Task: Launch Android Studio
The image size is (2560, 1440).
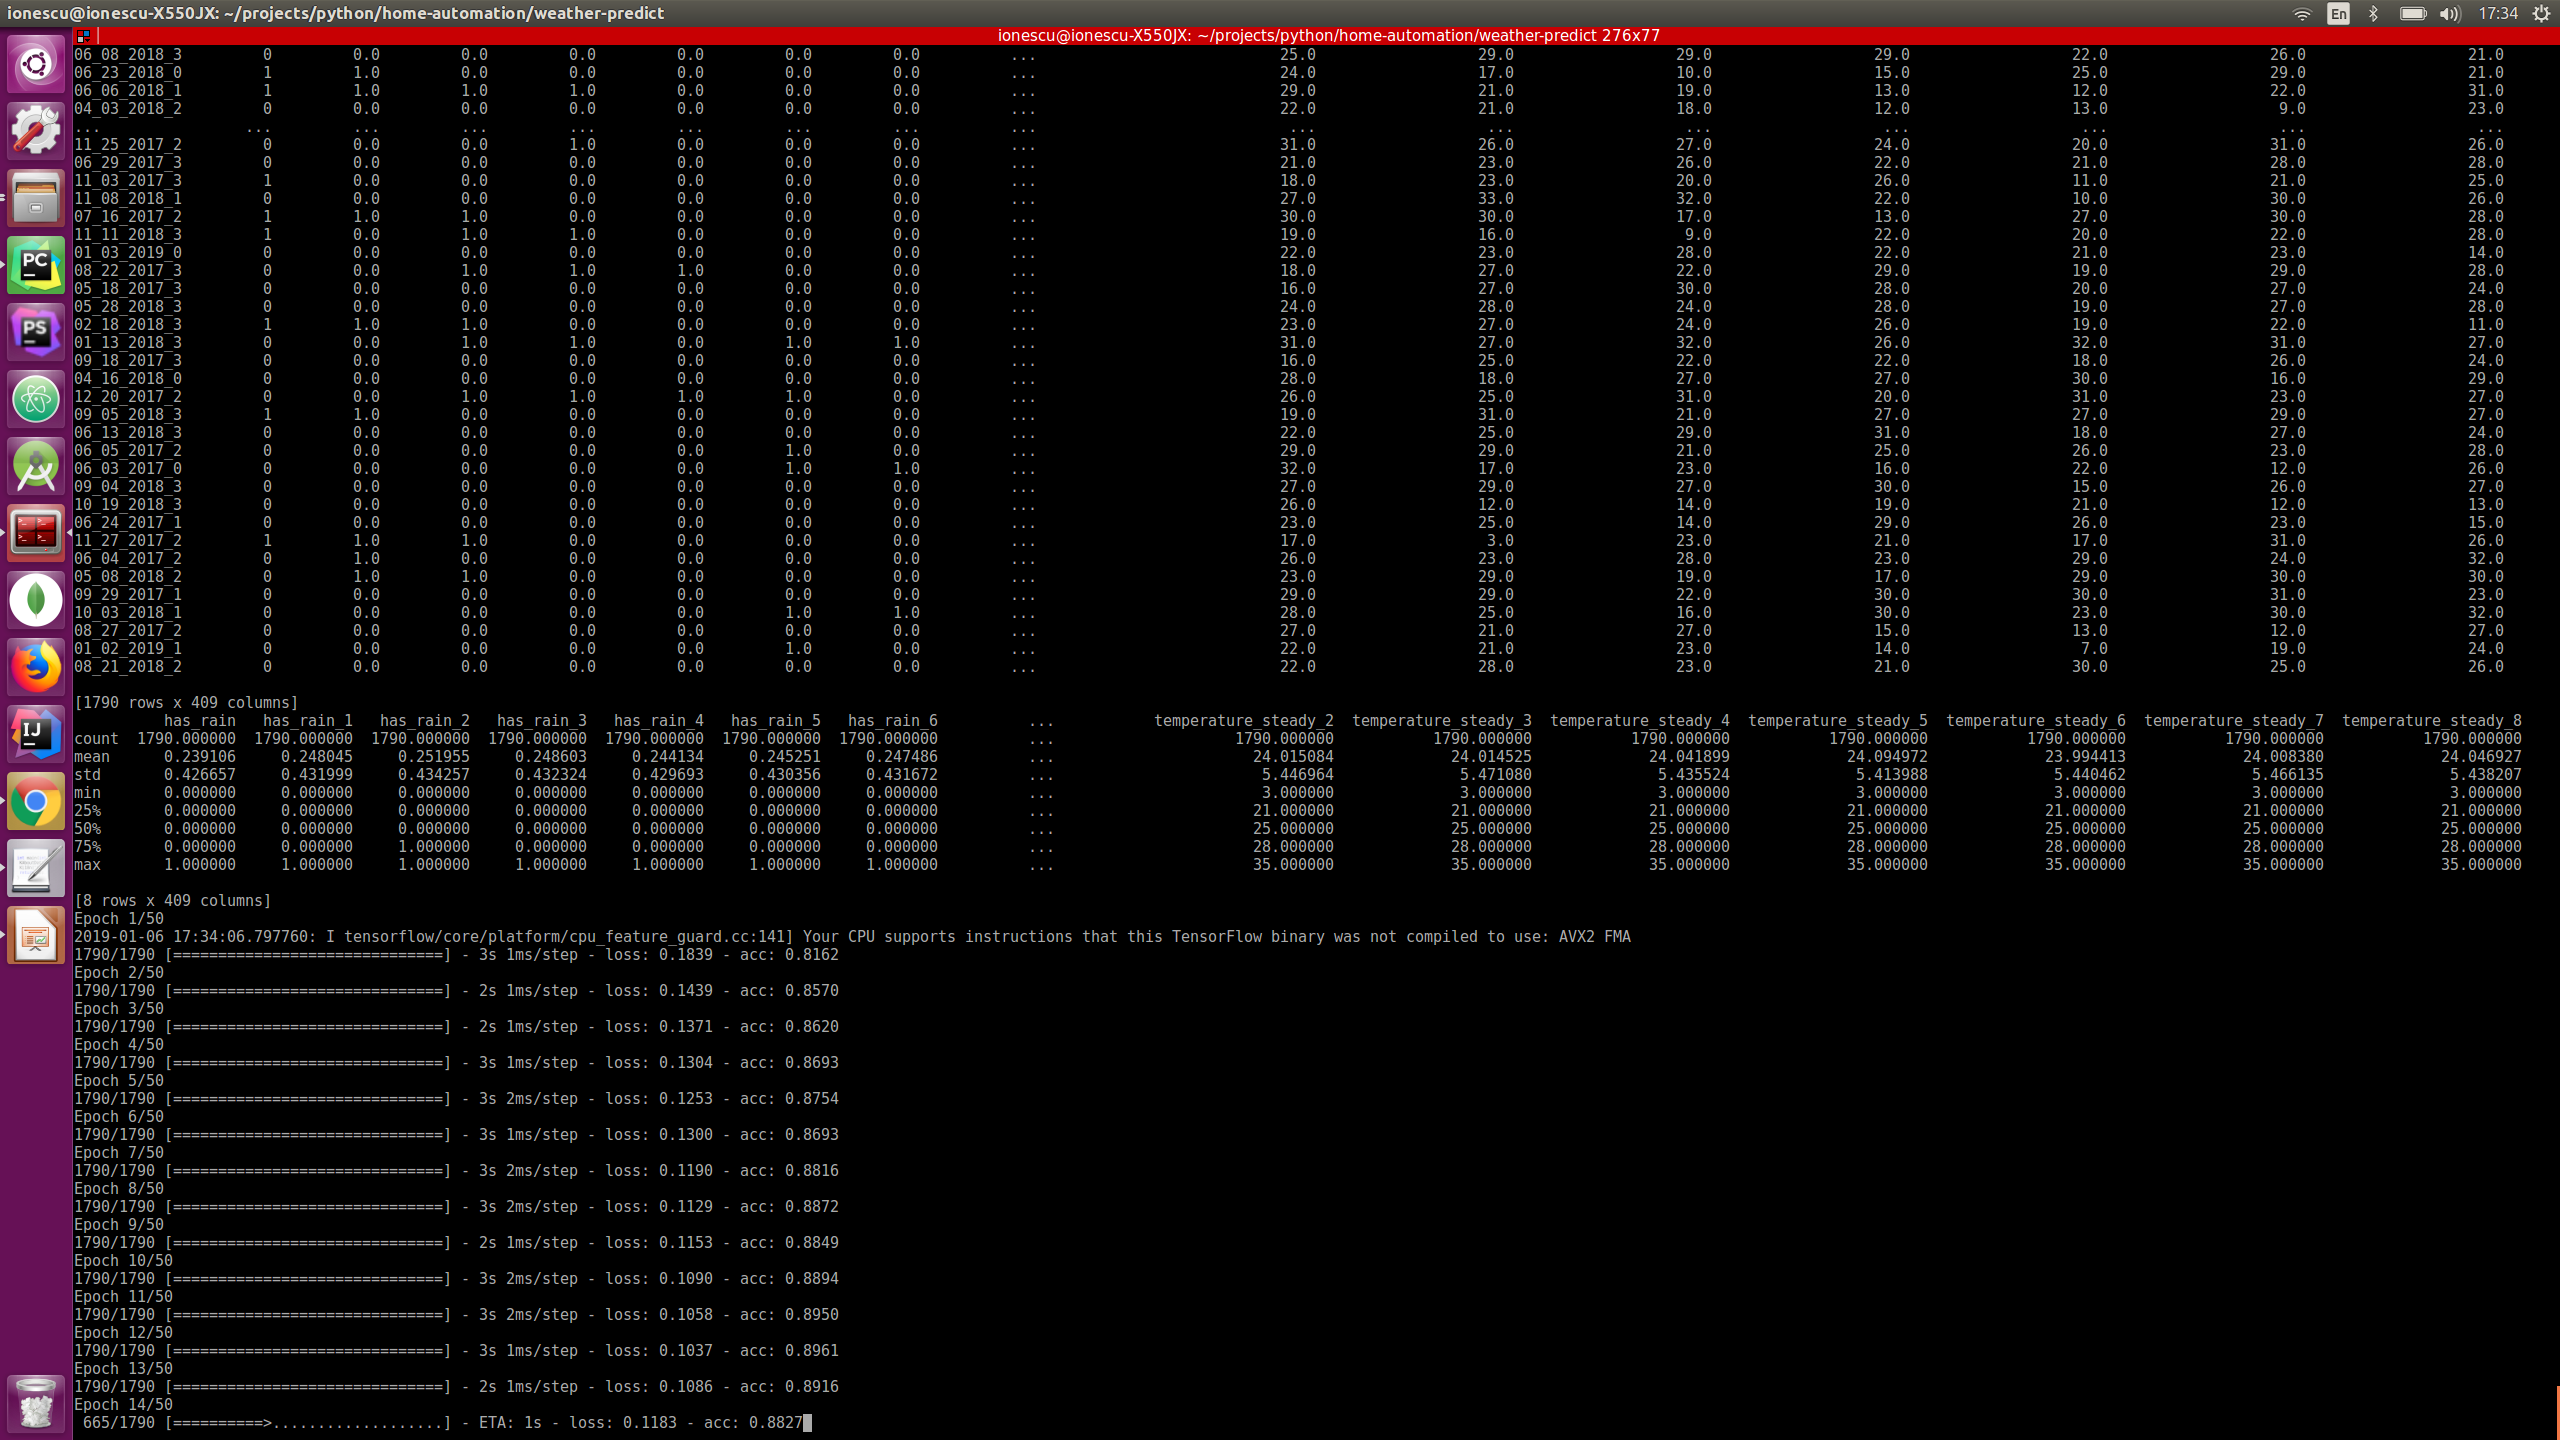Action: pyautogui.click(x=35, y=465)
